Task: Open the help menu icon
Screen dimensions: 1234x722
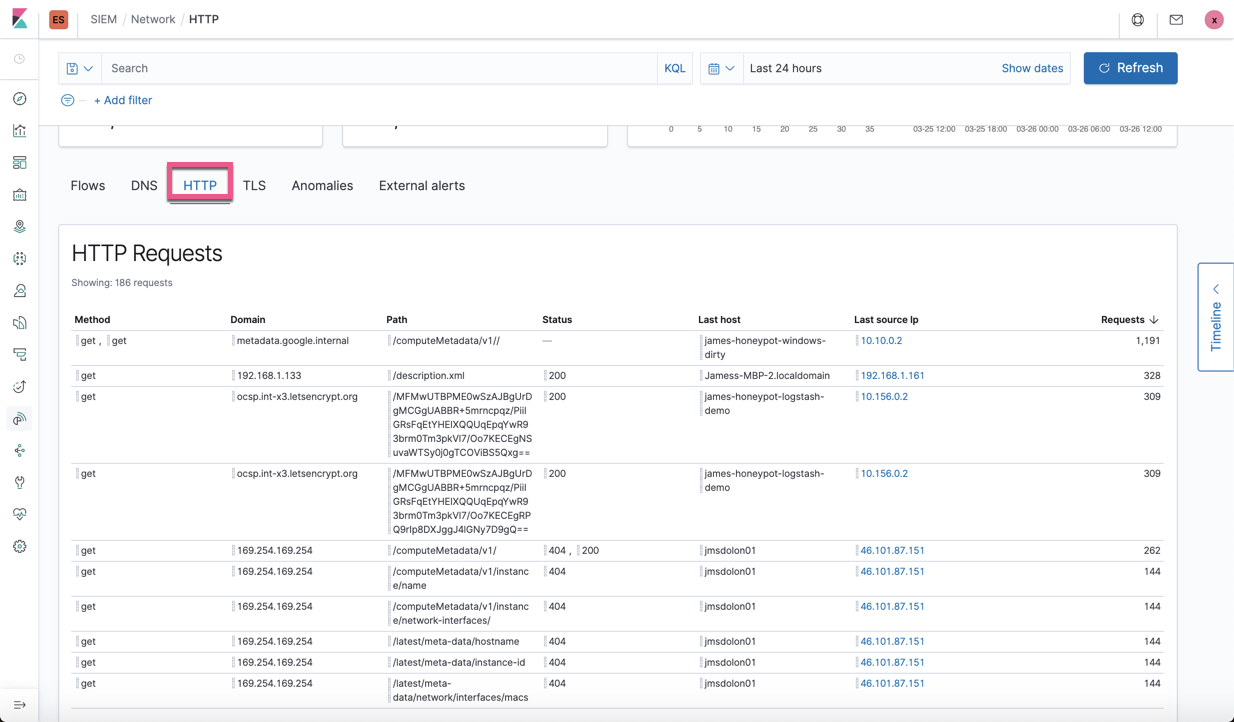Action: click(1138, 19)
